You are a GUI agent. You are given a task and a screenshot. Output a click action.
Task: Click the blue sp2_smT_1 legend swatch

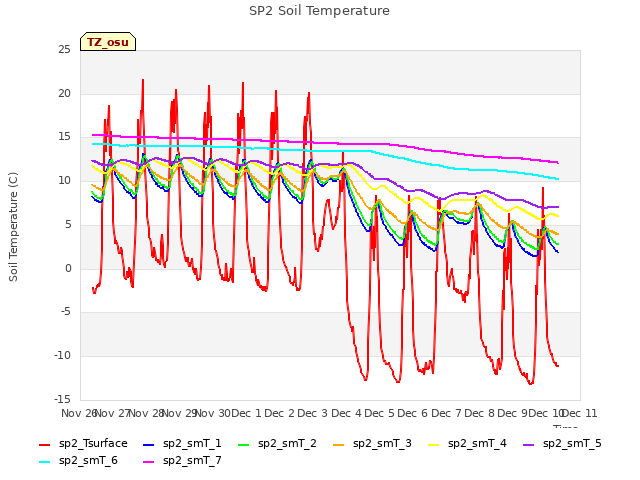[x=149, y=444]
